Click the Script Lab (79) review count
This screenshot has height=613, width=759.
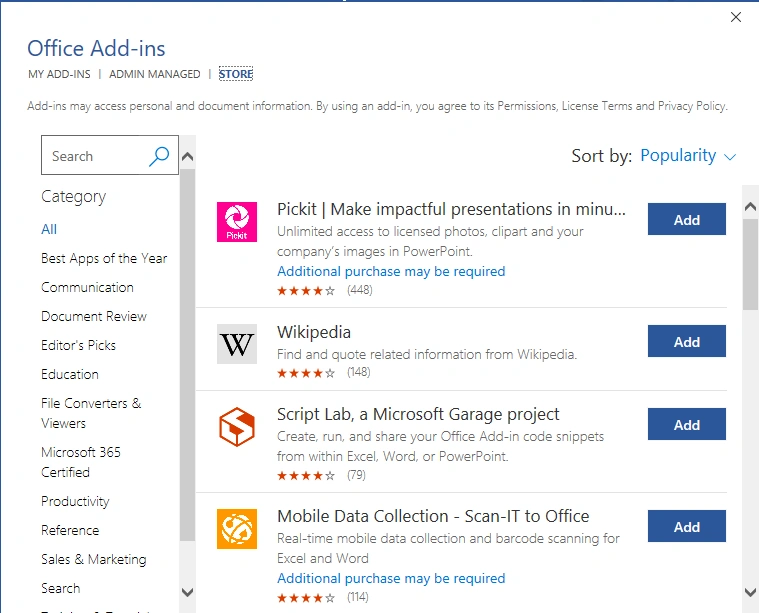coord(356,475)
